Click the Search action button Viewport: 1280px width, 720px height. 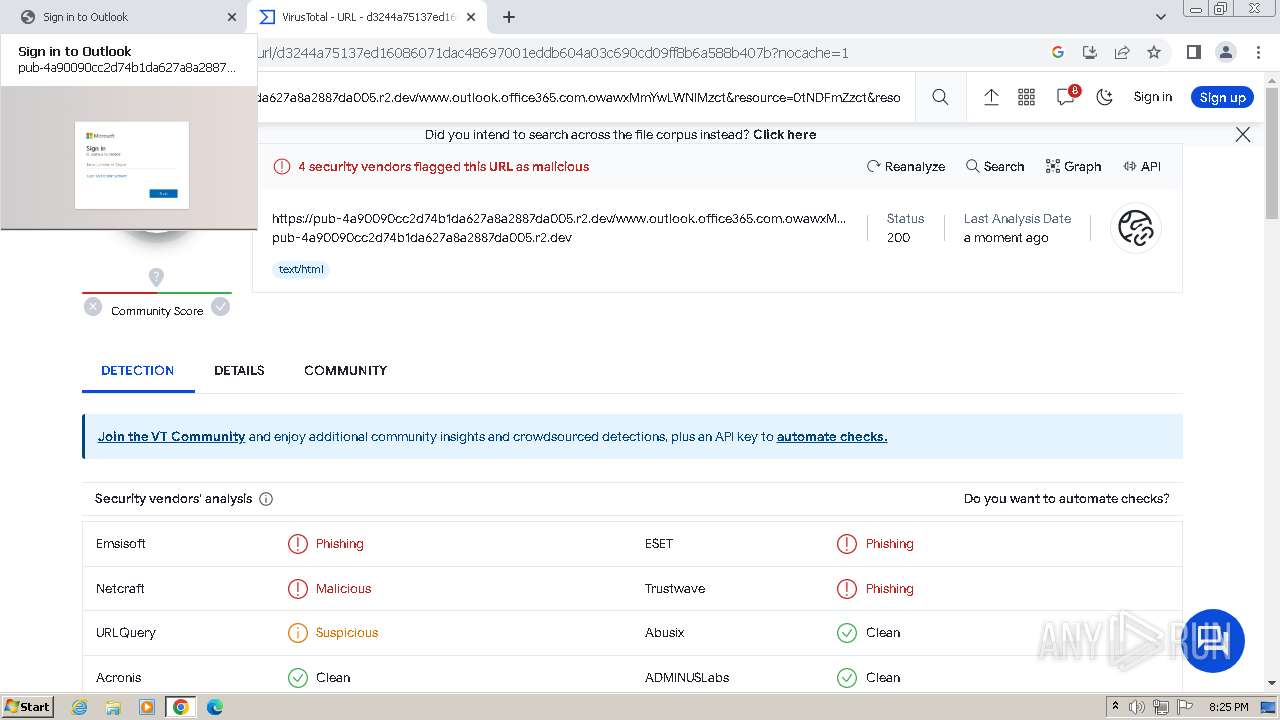tap(995, 166)
